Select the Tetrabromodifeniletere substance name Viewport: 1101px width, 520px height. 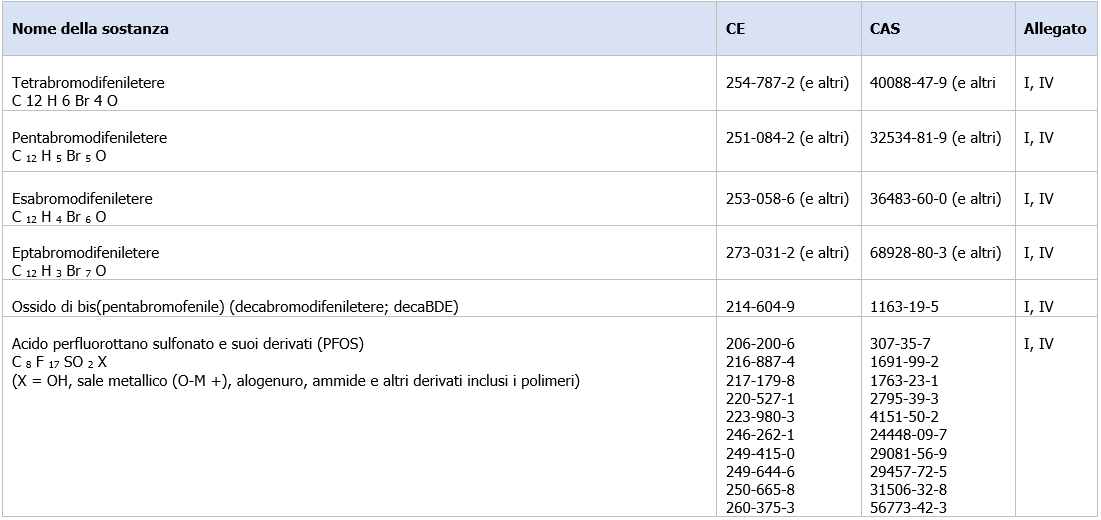pos(88,83)
